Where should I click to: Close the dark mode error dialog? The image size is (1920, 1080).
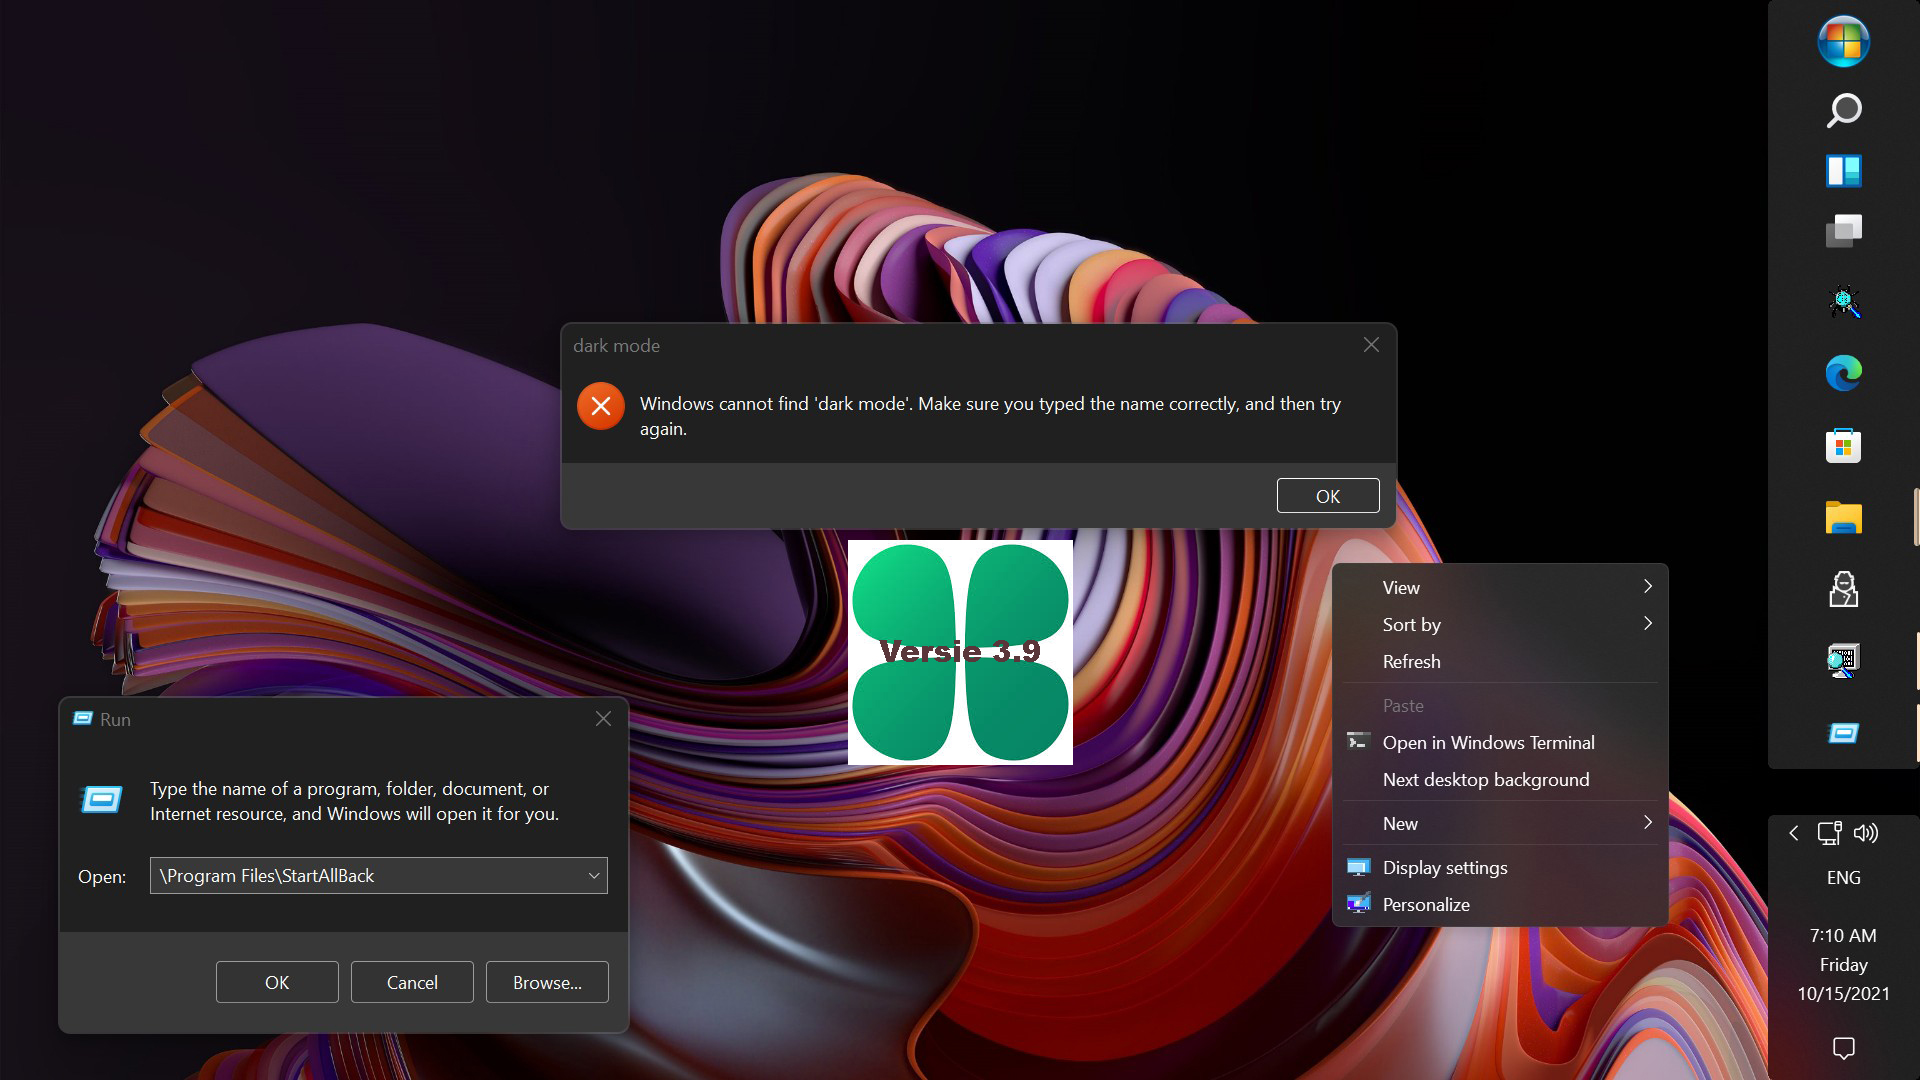1371,345
